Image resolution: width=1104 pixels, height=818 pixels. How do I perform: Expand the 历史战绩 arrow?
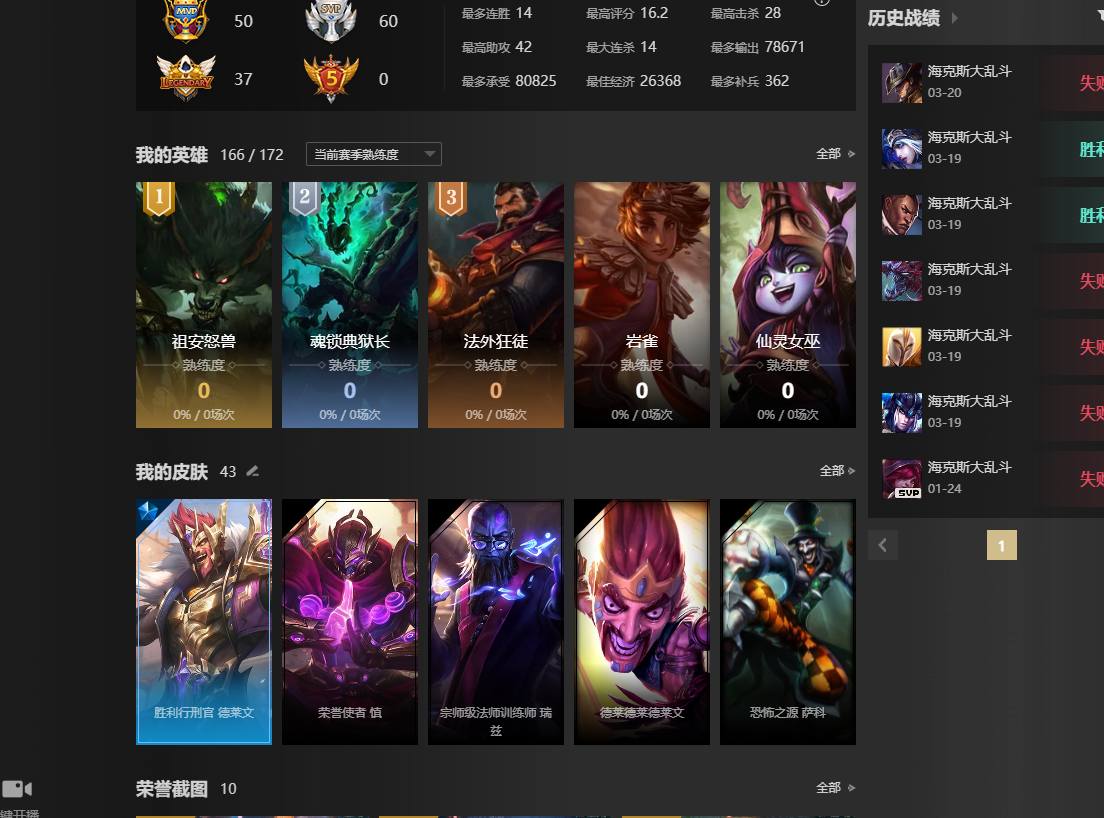(955, 18)
